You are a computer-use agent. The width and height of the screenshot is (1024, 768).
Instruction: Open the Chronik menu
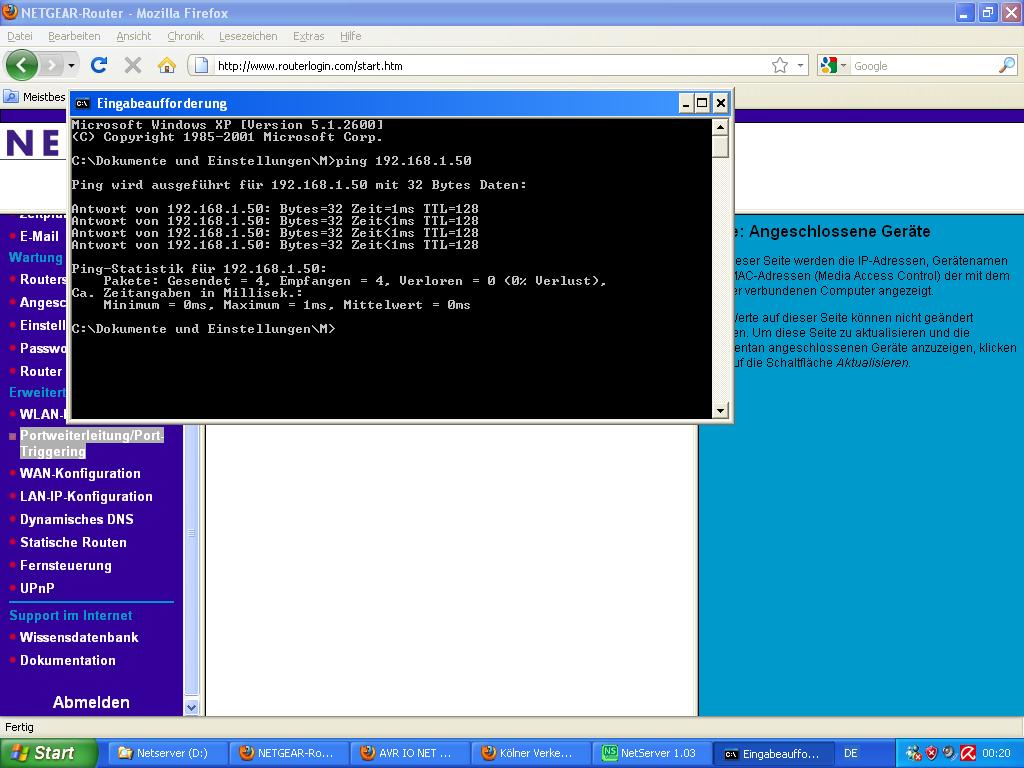(185, 37)
